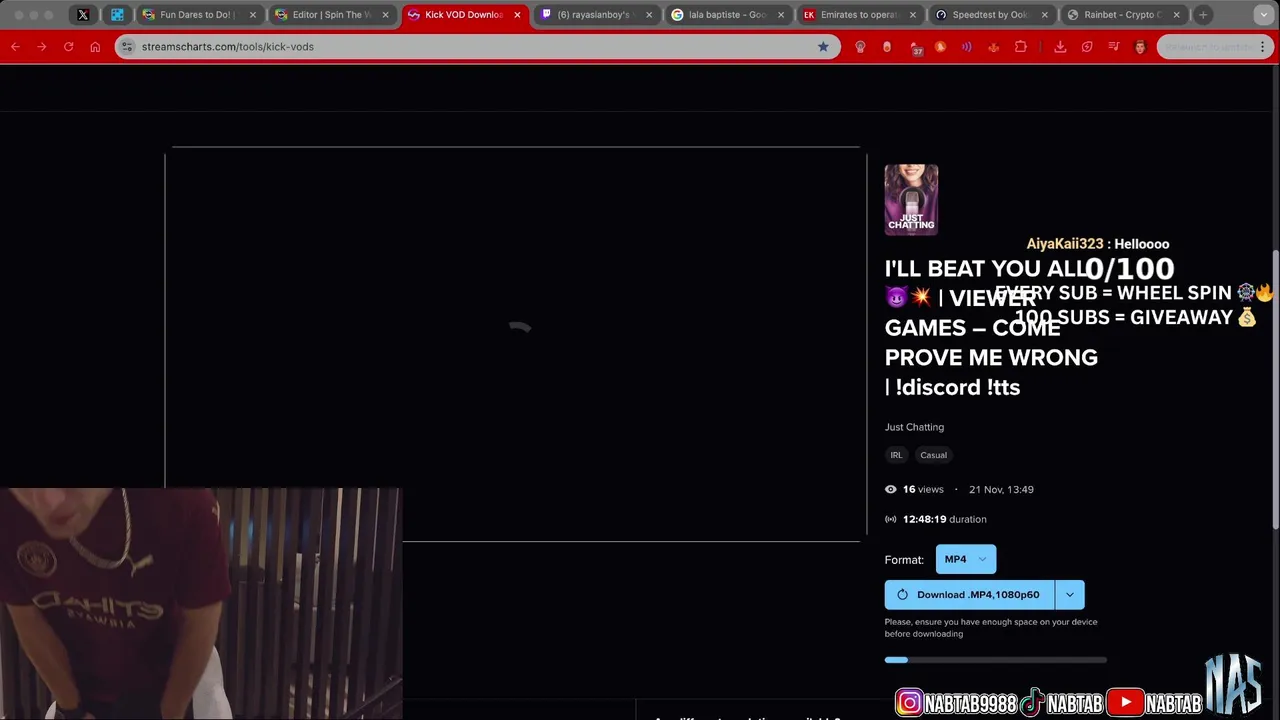This screenshot has height=720, width=1280.
Task: Open the pinned X tab
Action: click(83, 15)
